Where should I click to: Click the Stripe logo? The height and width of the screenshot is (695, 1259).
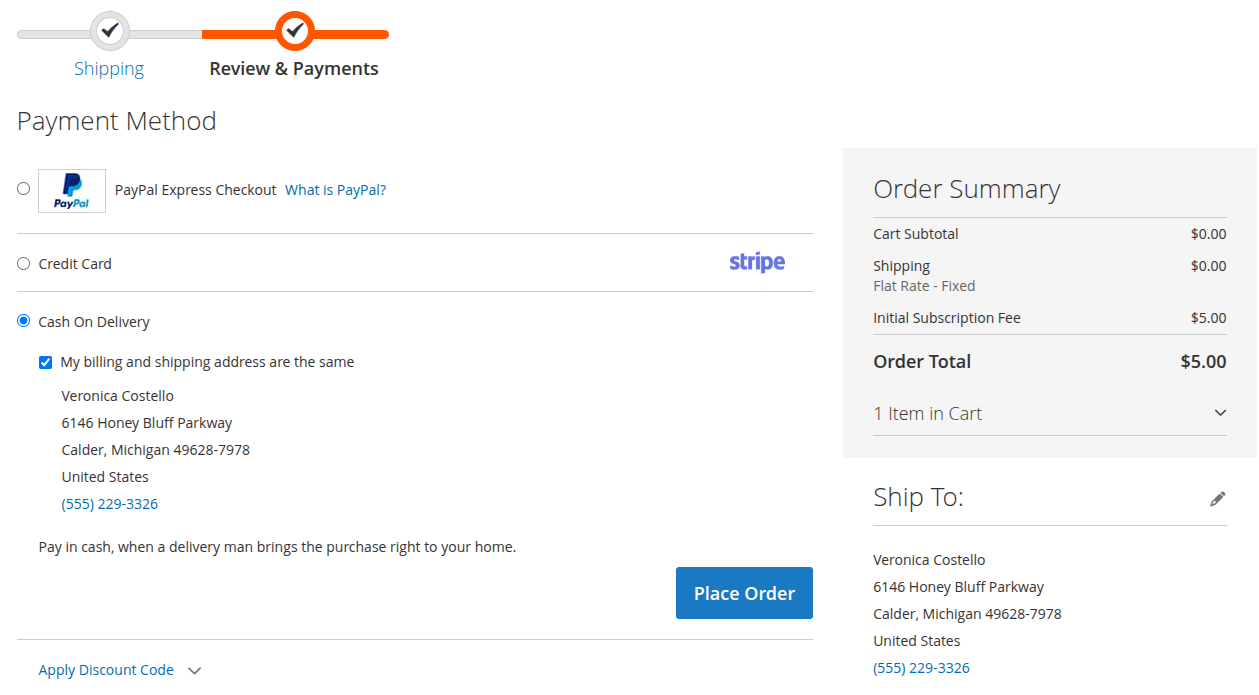(757, 263)
